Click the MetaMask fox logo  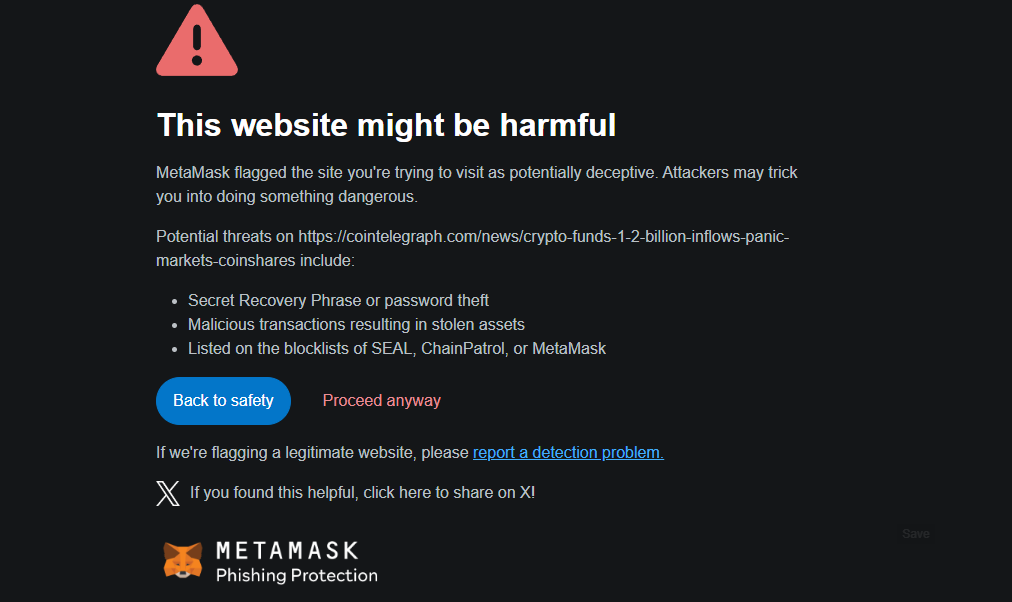[x=183, y=559]
